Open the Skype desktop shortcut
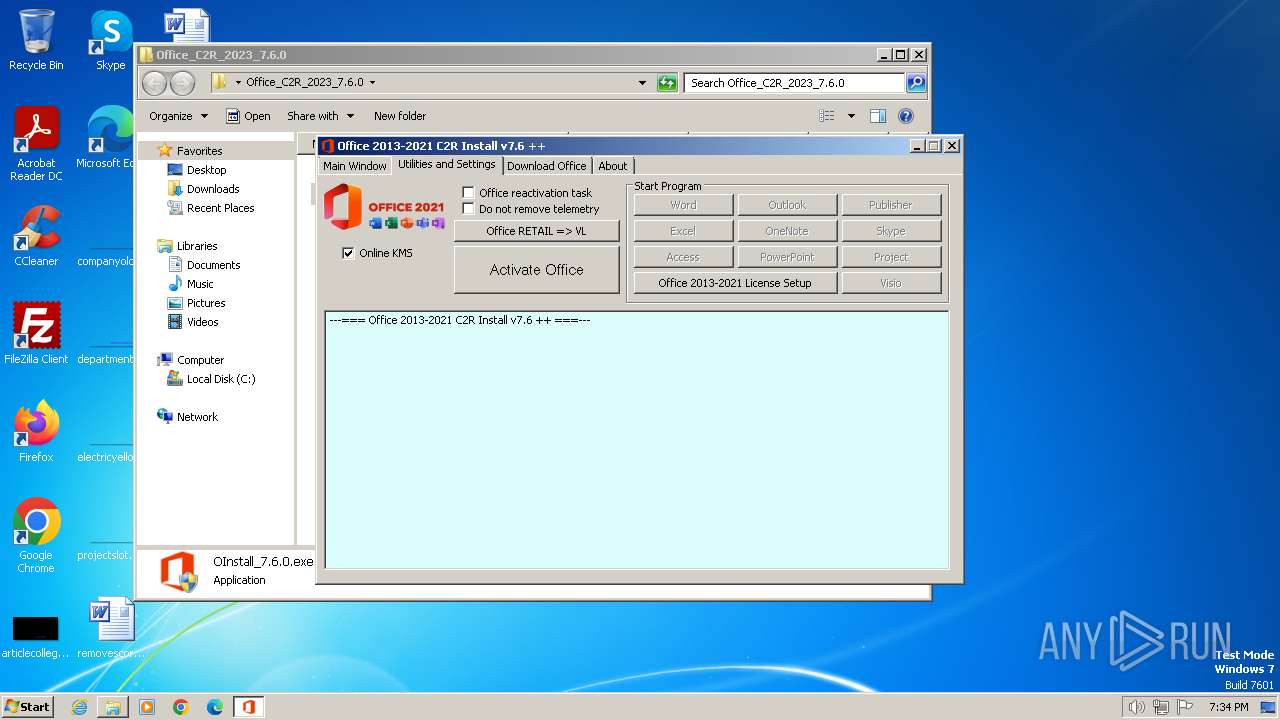Viewport: 1280px width, 720px height. (x=110, y=40)
